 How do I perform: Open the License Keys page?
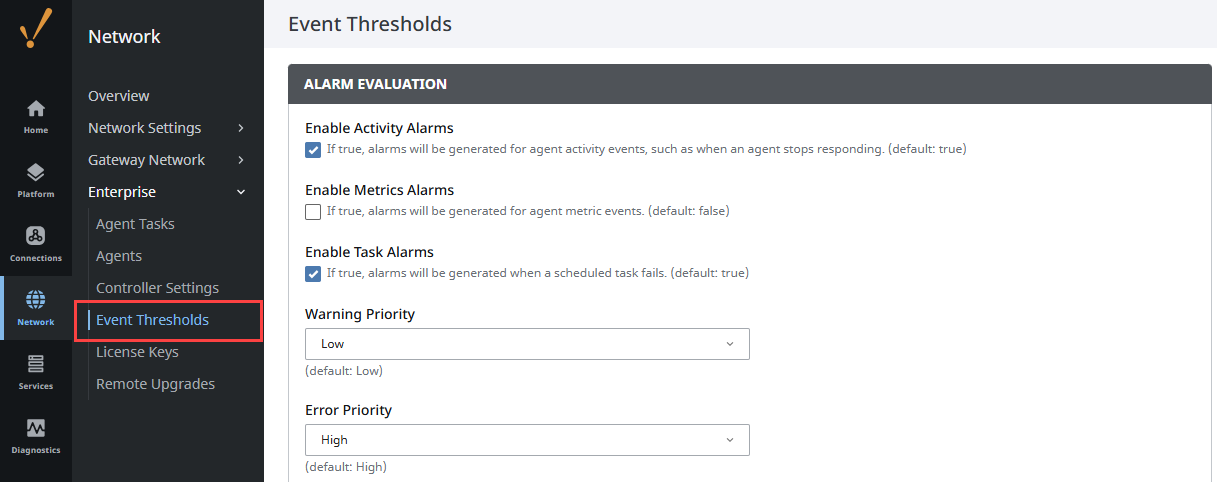tap(137, 352)
